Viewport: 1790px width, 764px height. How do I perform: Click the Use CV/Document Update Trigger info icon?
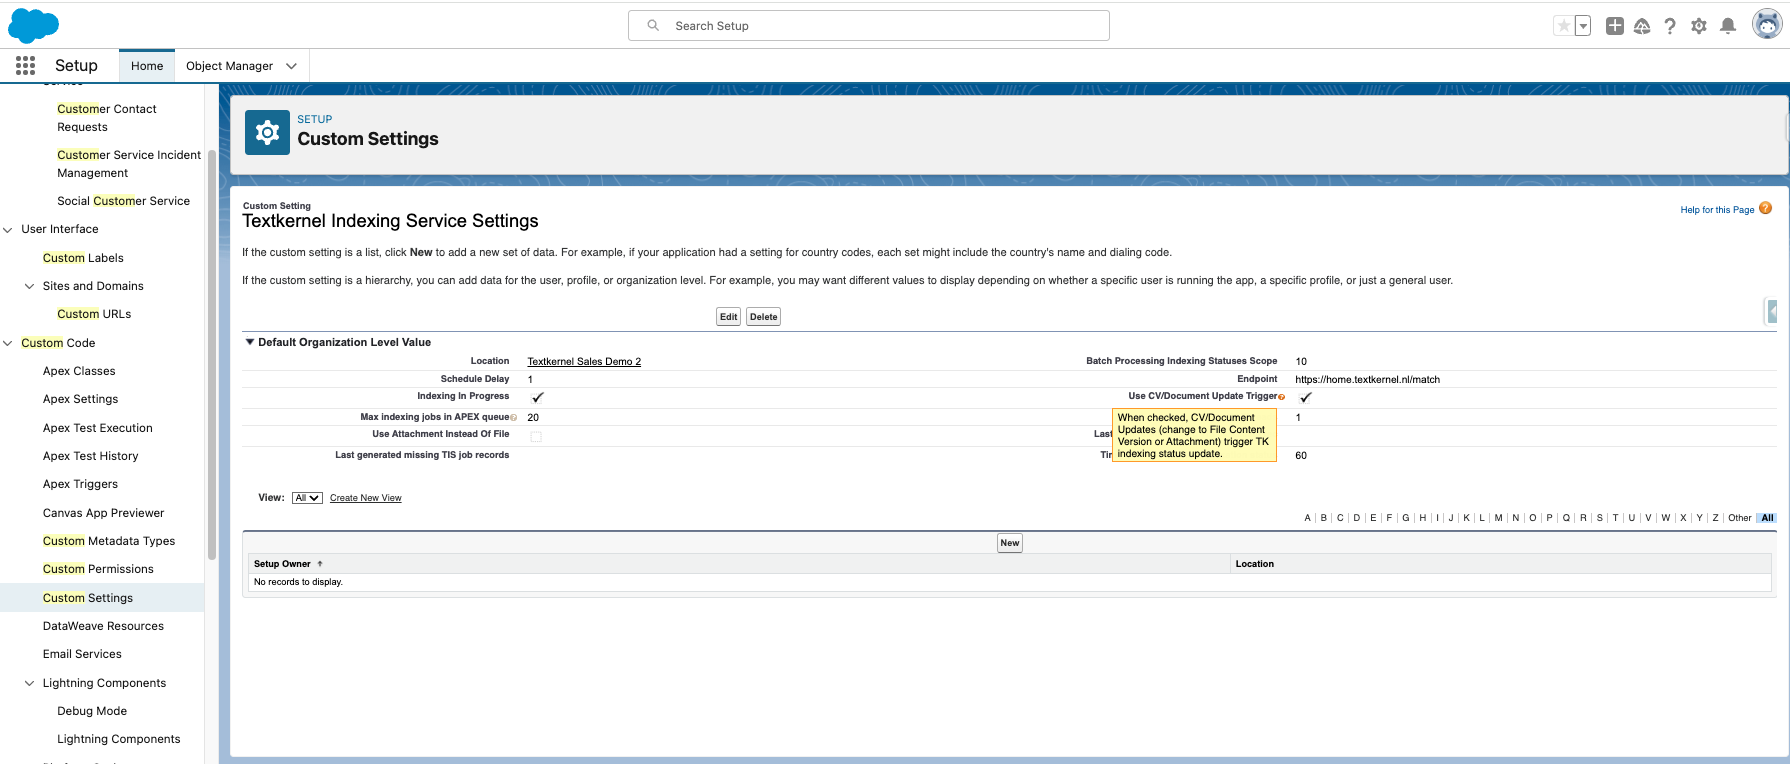click(x=1281, y=397)
